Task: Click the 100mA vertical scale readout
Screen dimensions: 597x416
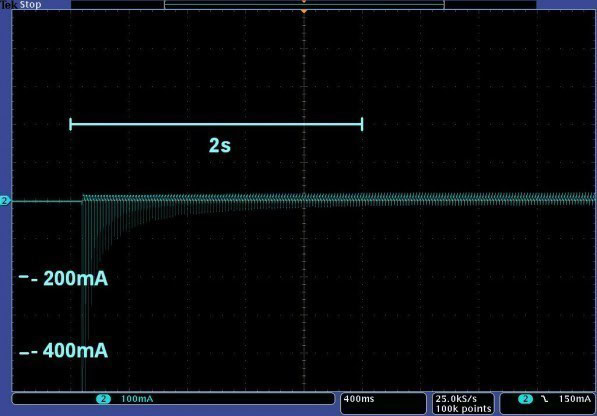Action: (137, 399)
